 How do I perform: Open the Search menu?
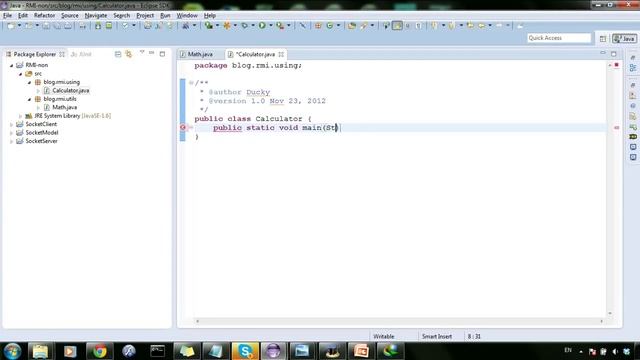click(122, 16)
